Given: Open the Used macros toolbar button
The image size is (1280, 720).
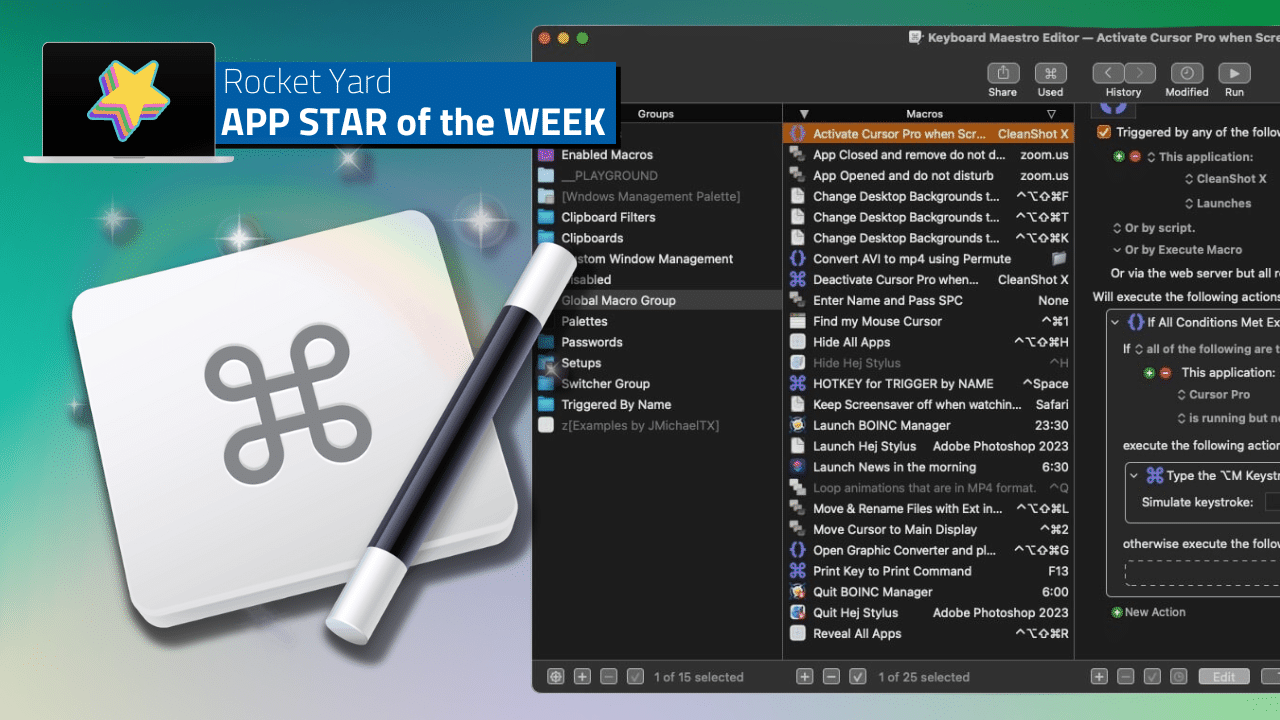Looking at the screenshot, I should coord(1050,74).
